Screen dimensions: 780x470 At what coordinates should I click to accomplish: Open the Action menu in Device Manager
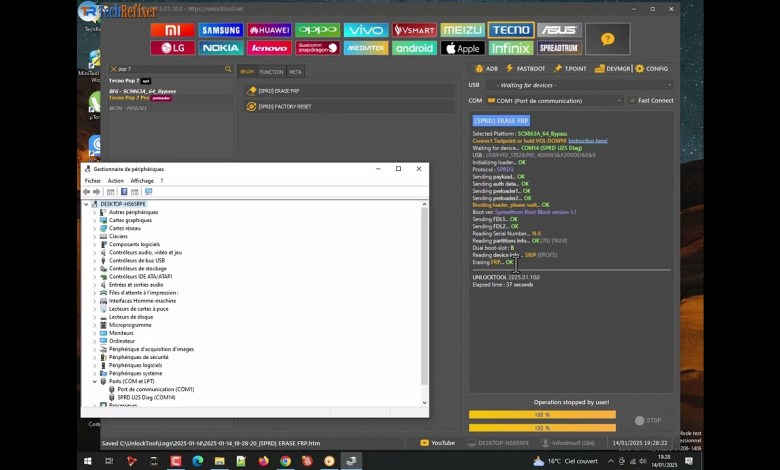[x=115, y=181]
